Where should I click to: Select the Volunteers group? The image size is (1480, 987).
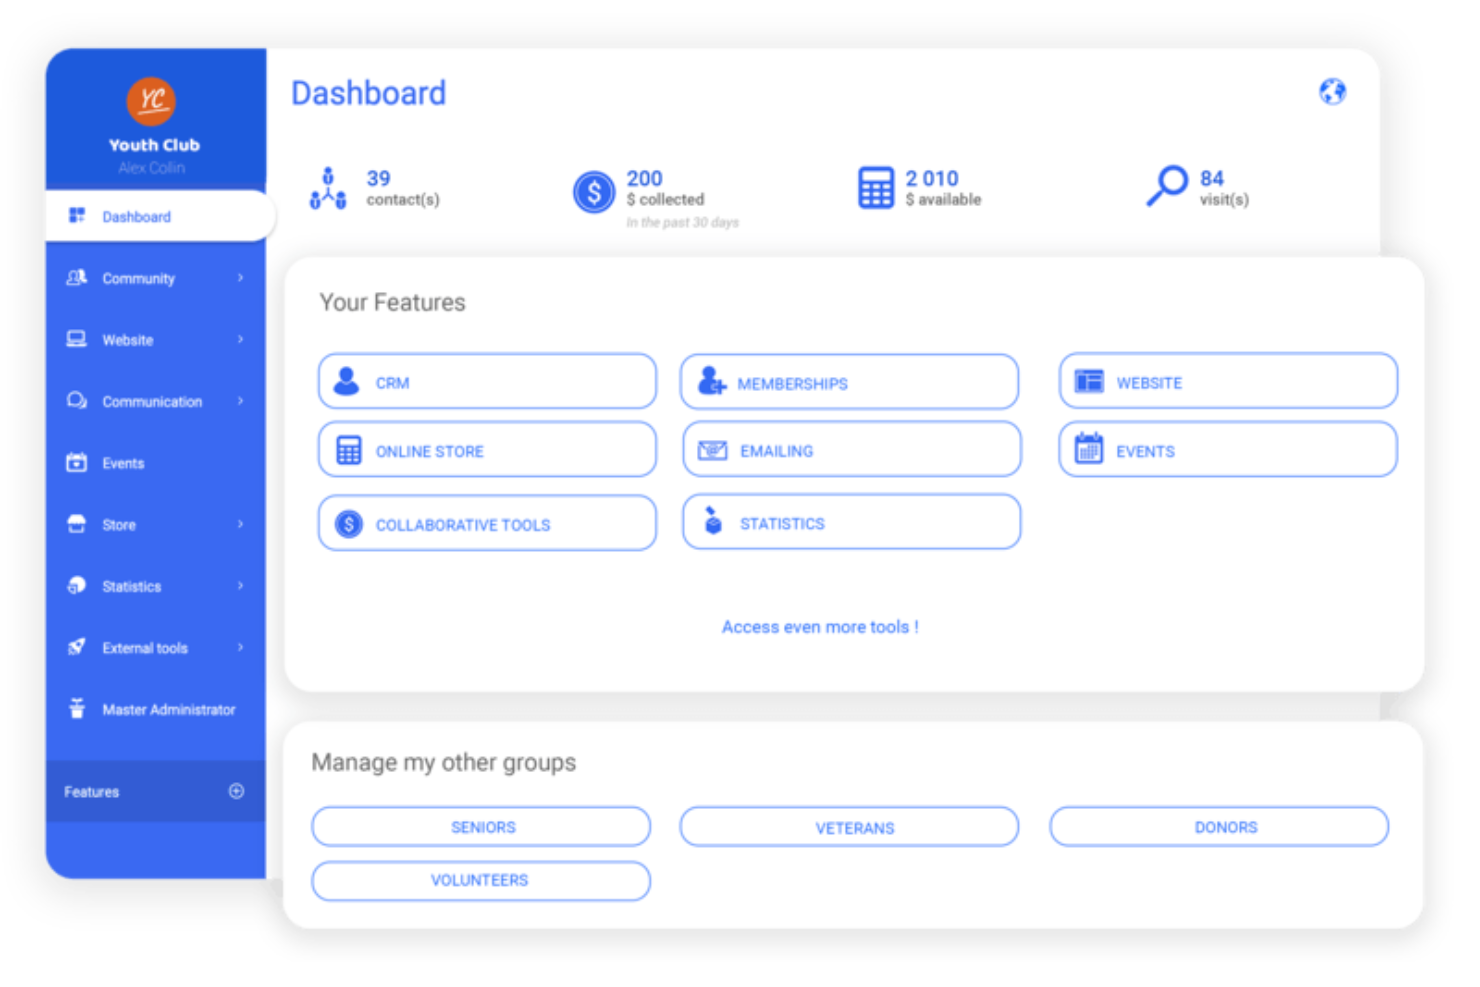pos(480,881)
